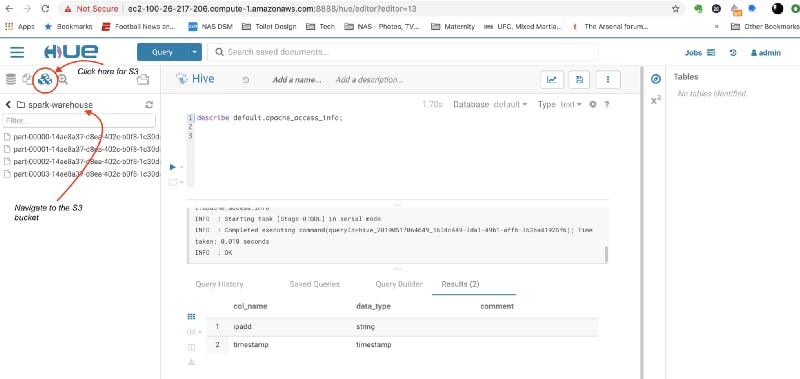Click the blue Query button
800x379 pixels.
pos(162,52)
